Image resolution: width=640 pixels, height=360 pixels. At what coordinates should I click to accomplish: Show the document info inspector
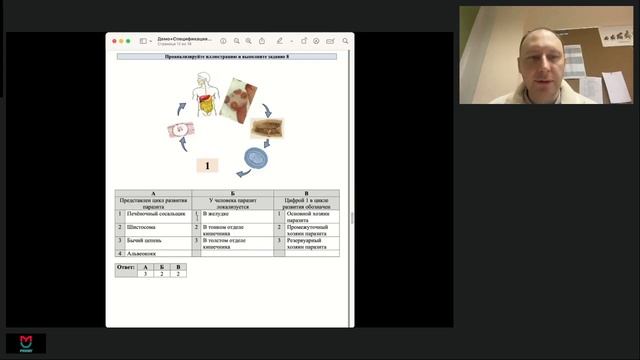(223, 41)
